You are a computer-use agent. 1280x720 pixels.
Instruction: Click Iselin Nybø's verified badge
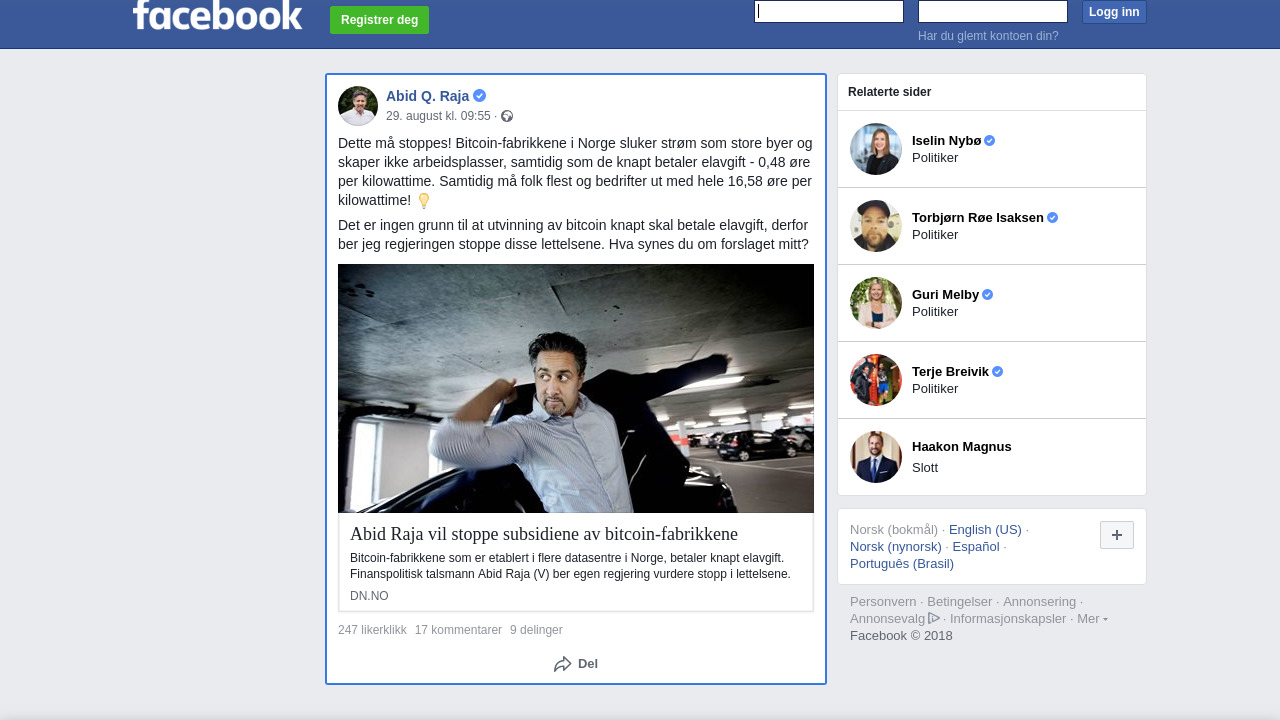990,141
